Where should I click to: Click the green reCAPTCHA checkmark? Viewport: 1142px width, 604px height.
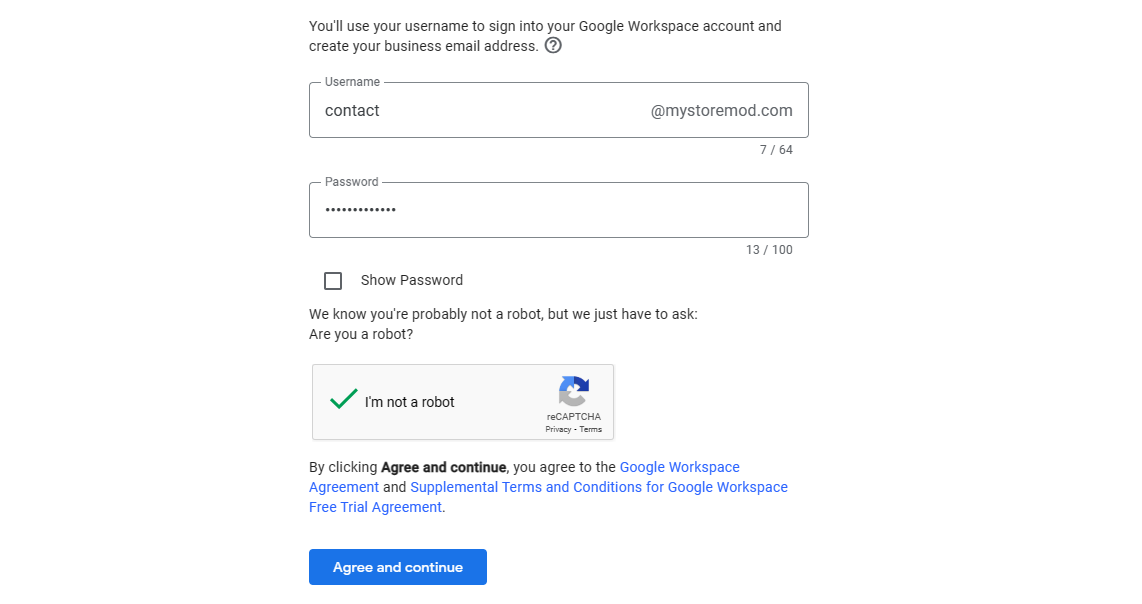(343, 399)
